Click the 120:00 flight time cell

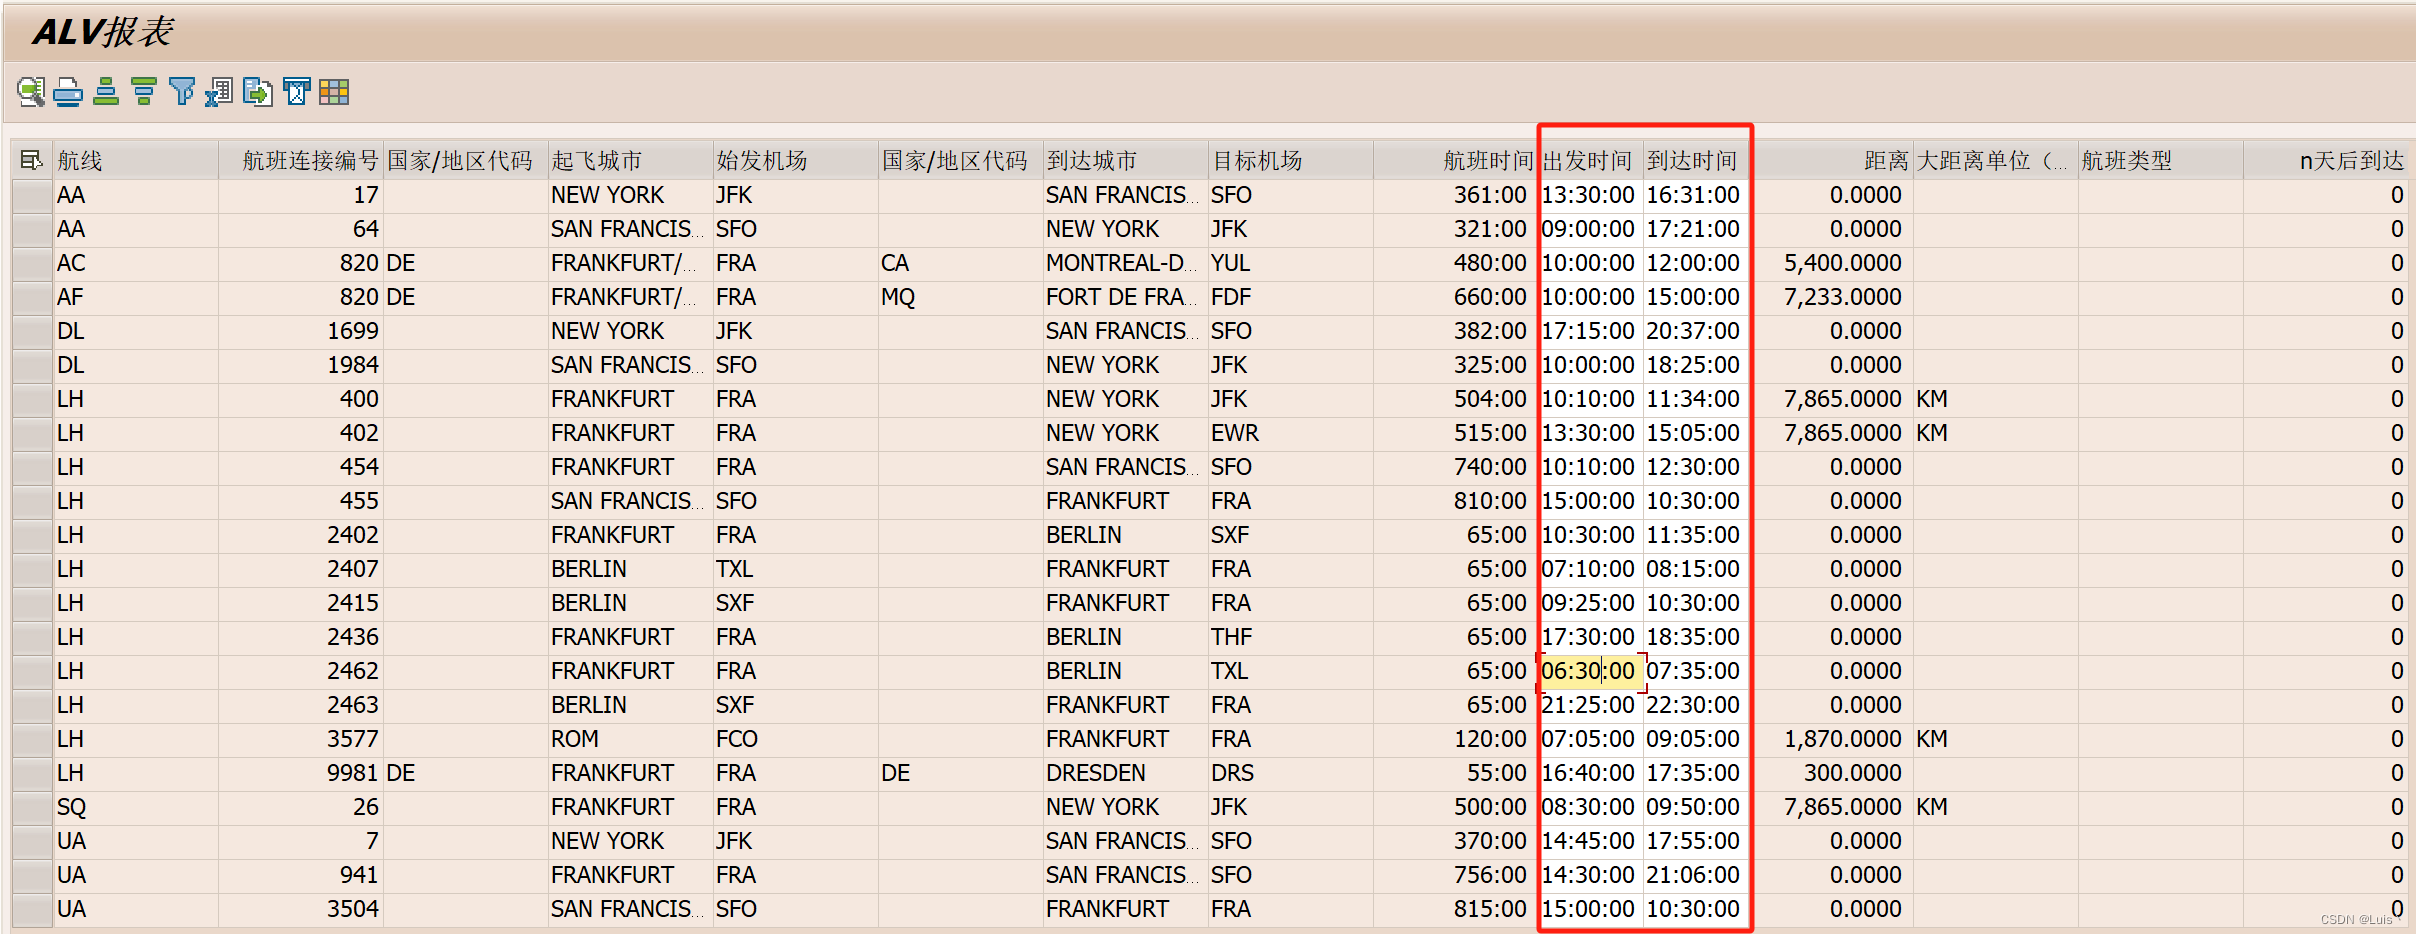pyautogui.click(x=1455, y=739)
